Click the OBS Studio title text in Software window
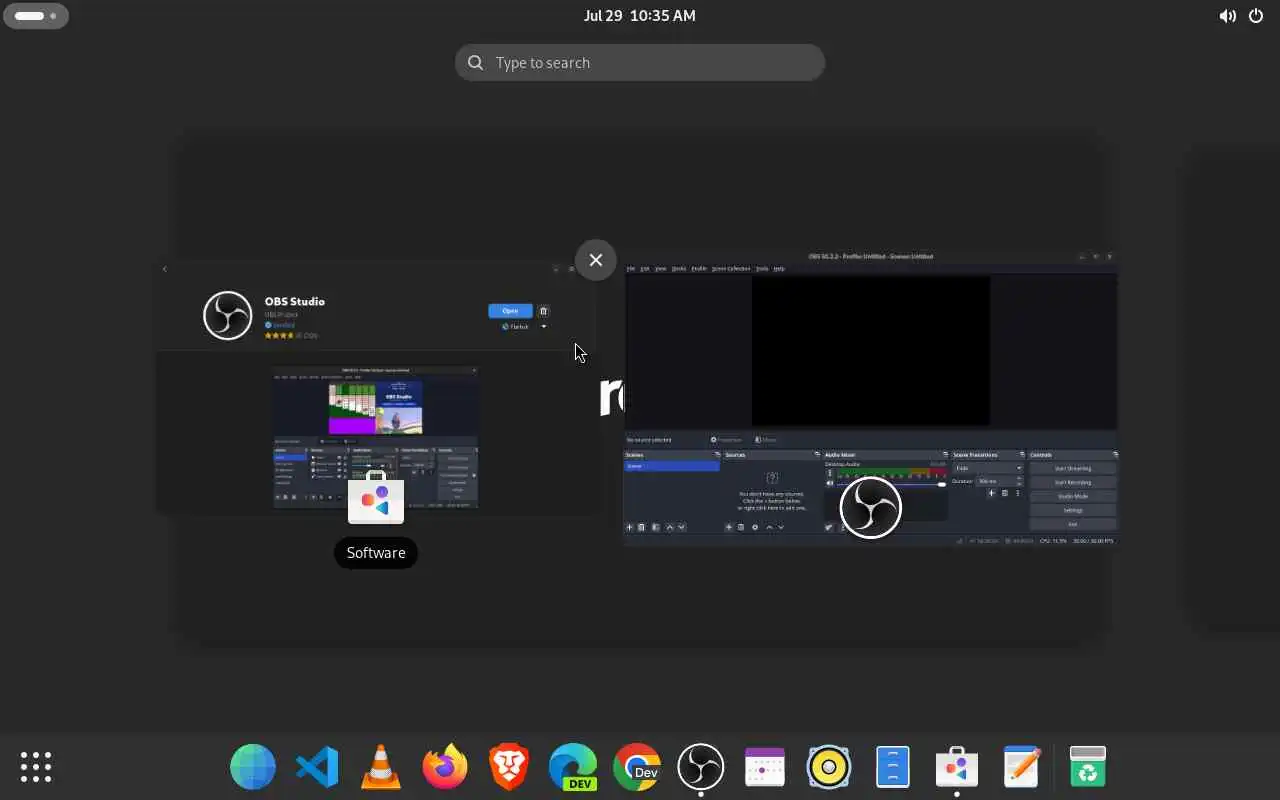 click(x=295, y=301)
